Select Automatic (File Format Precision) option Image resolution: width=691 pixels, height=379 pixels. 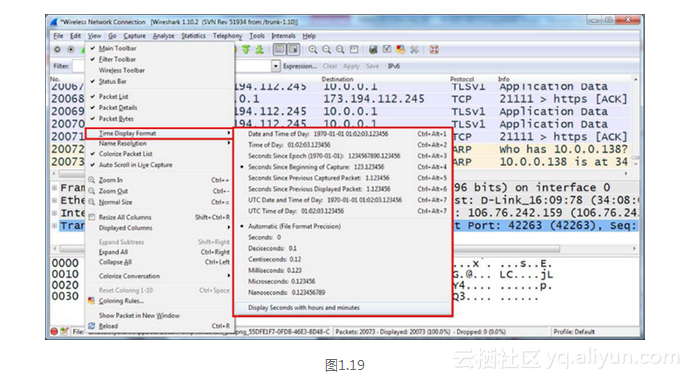tap(343, 226)
